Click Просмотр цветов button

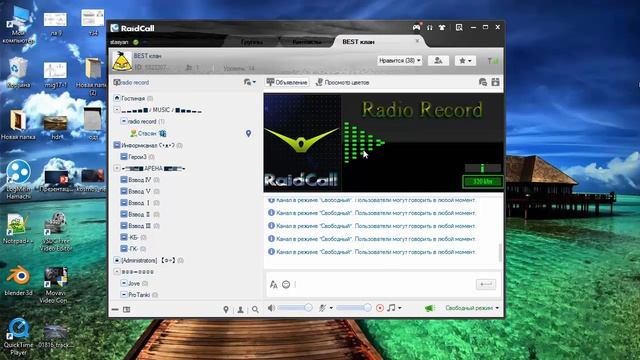[342, 82]
